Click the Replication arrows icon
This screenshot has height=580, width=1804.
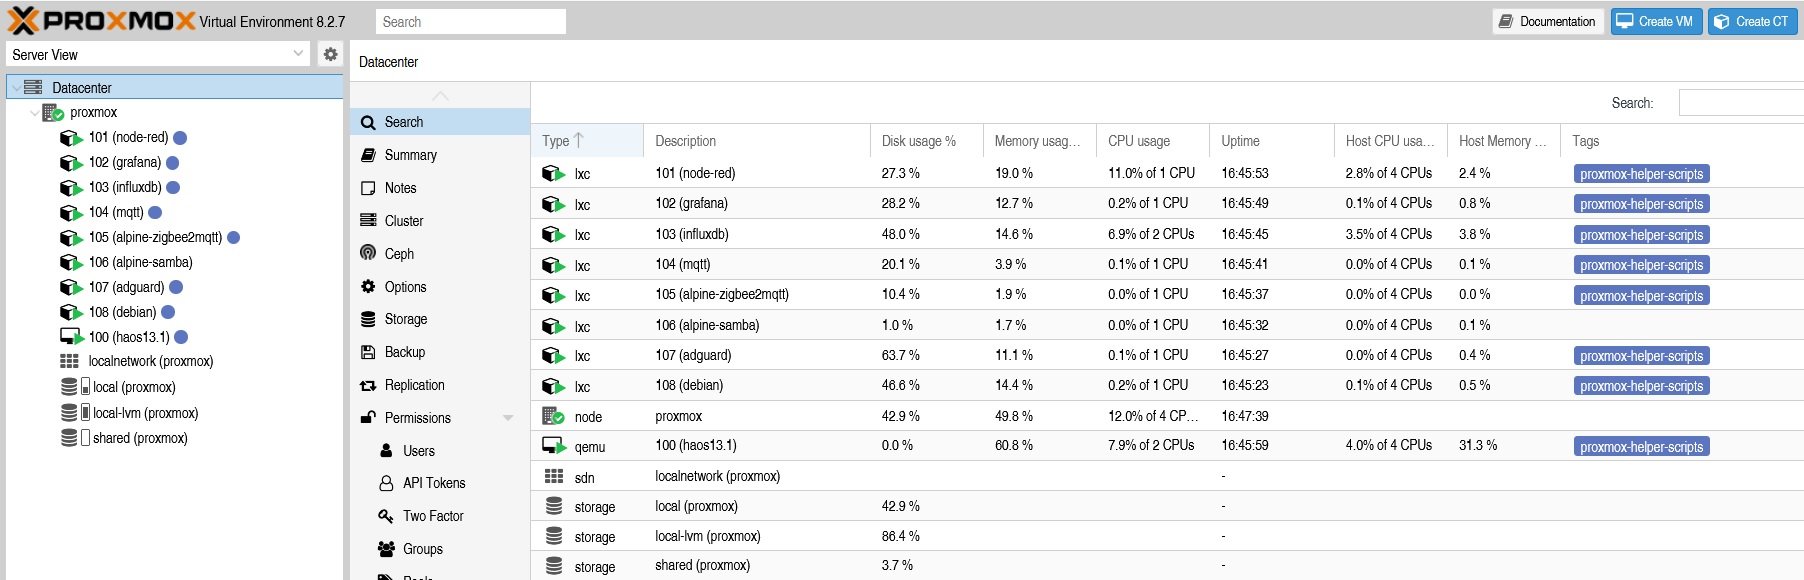click(x=368, y=385)
